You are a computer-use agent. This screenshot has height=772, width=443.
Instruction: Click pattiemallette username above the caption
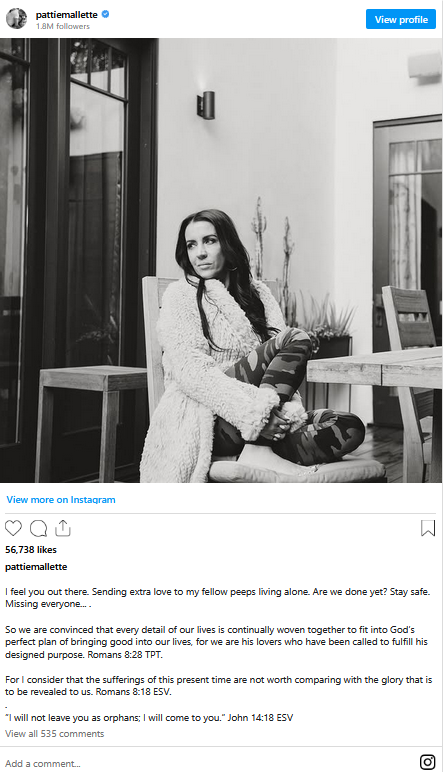click(36, 567)
